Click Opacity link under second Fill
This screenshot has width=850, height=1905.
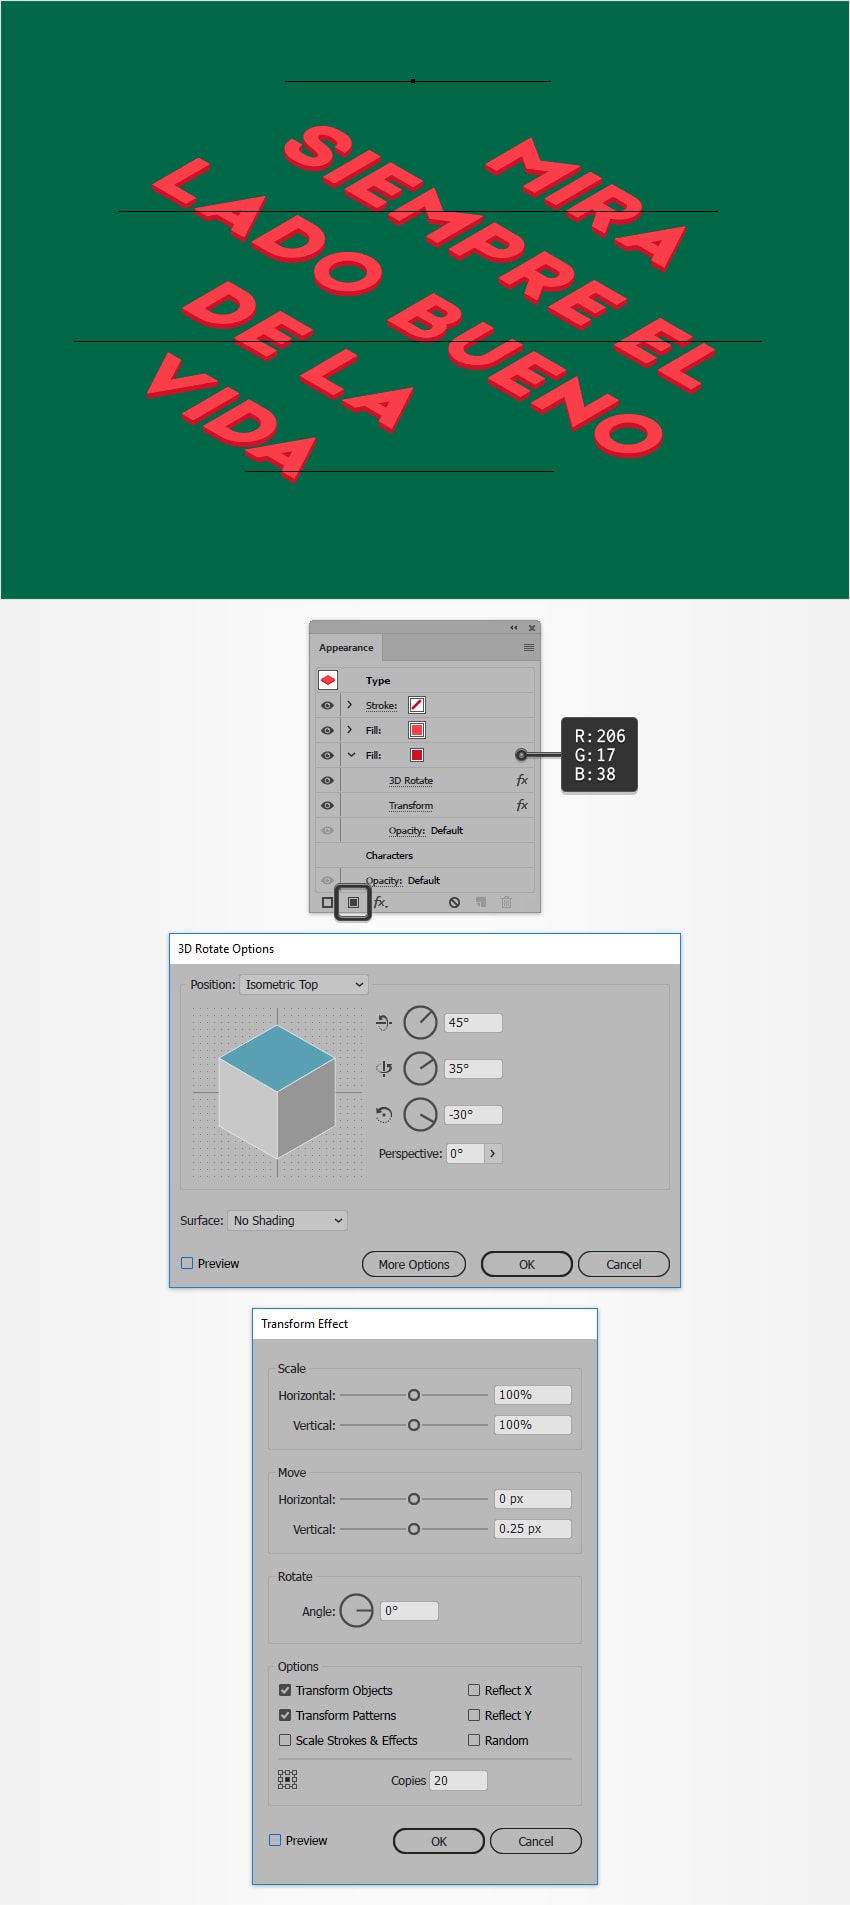click(407, 830)
